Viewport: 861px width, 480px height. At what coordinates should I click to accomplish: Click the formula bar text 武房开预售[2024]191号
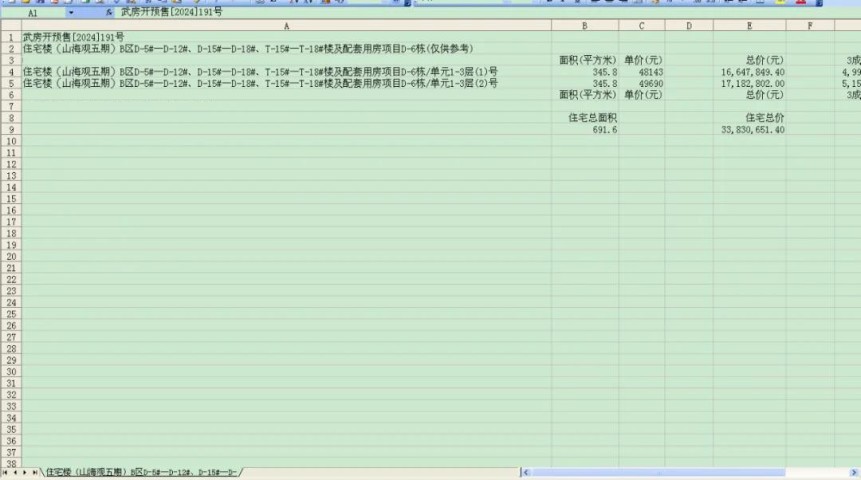click(171, 12)
